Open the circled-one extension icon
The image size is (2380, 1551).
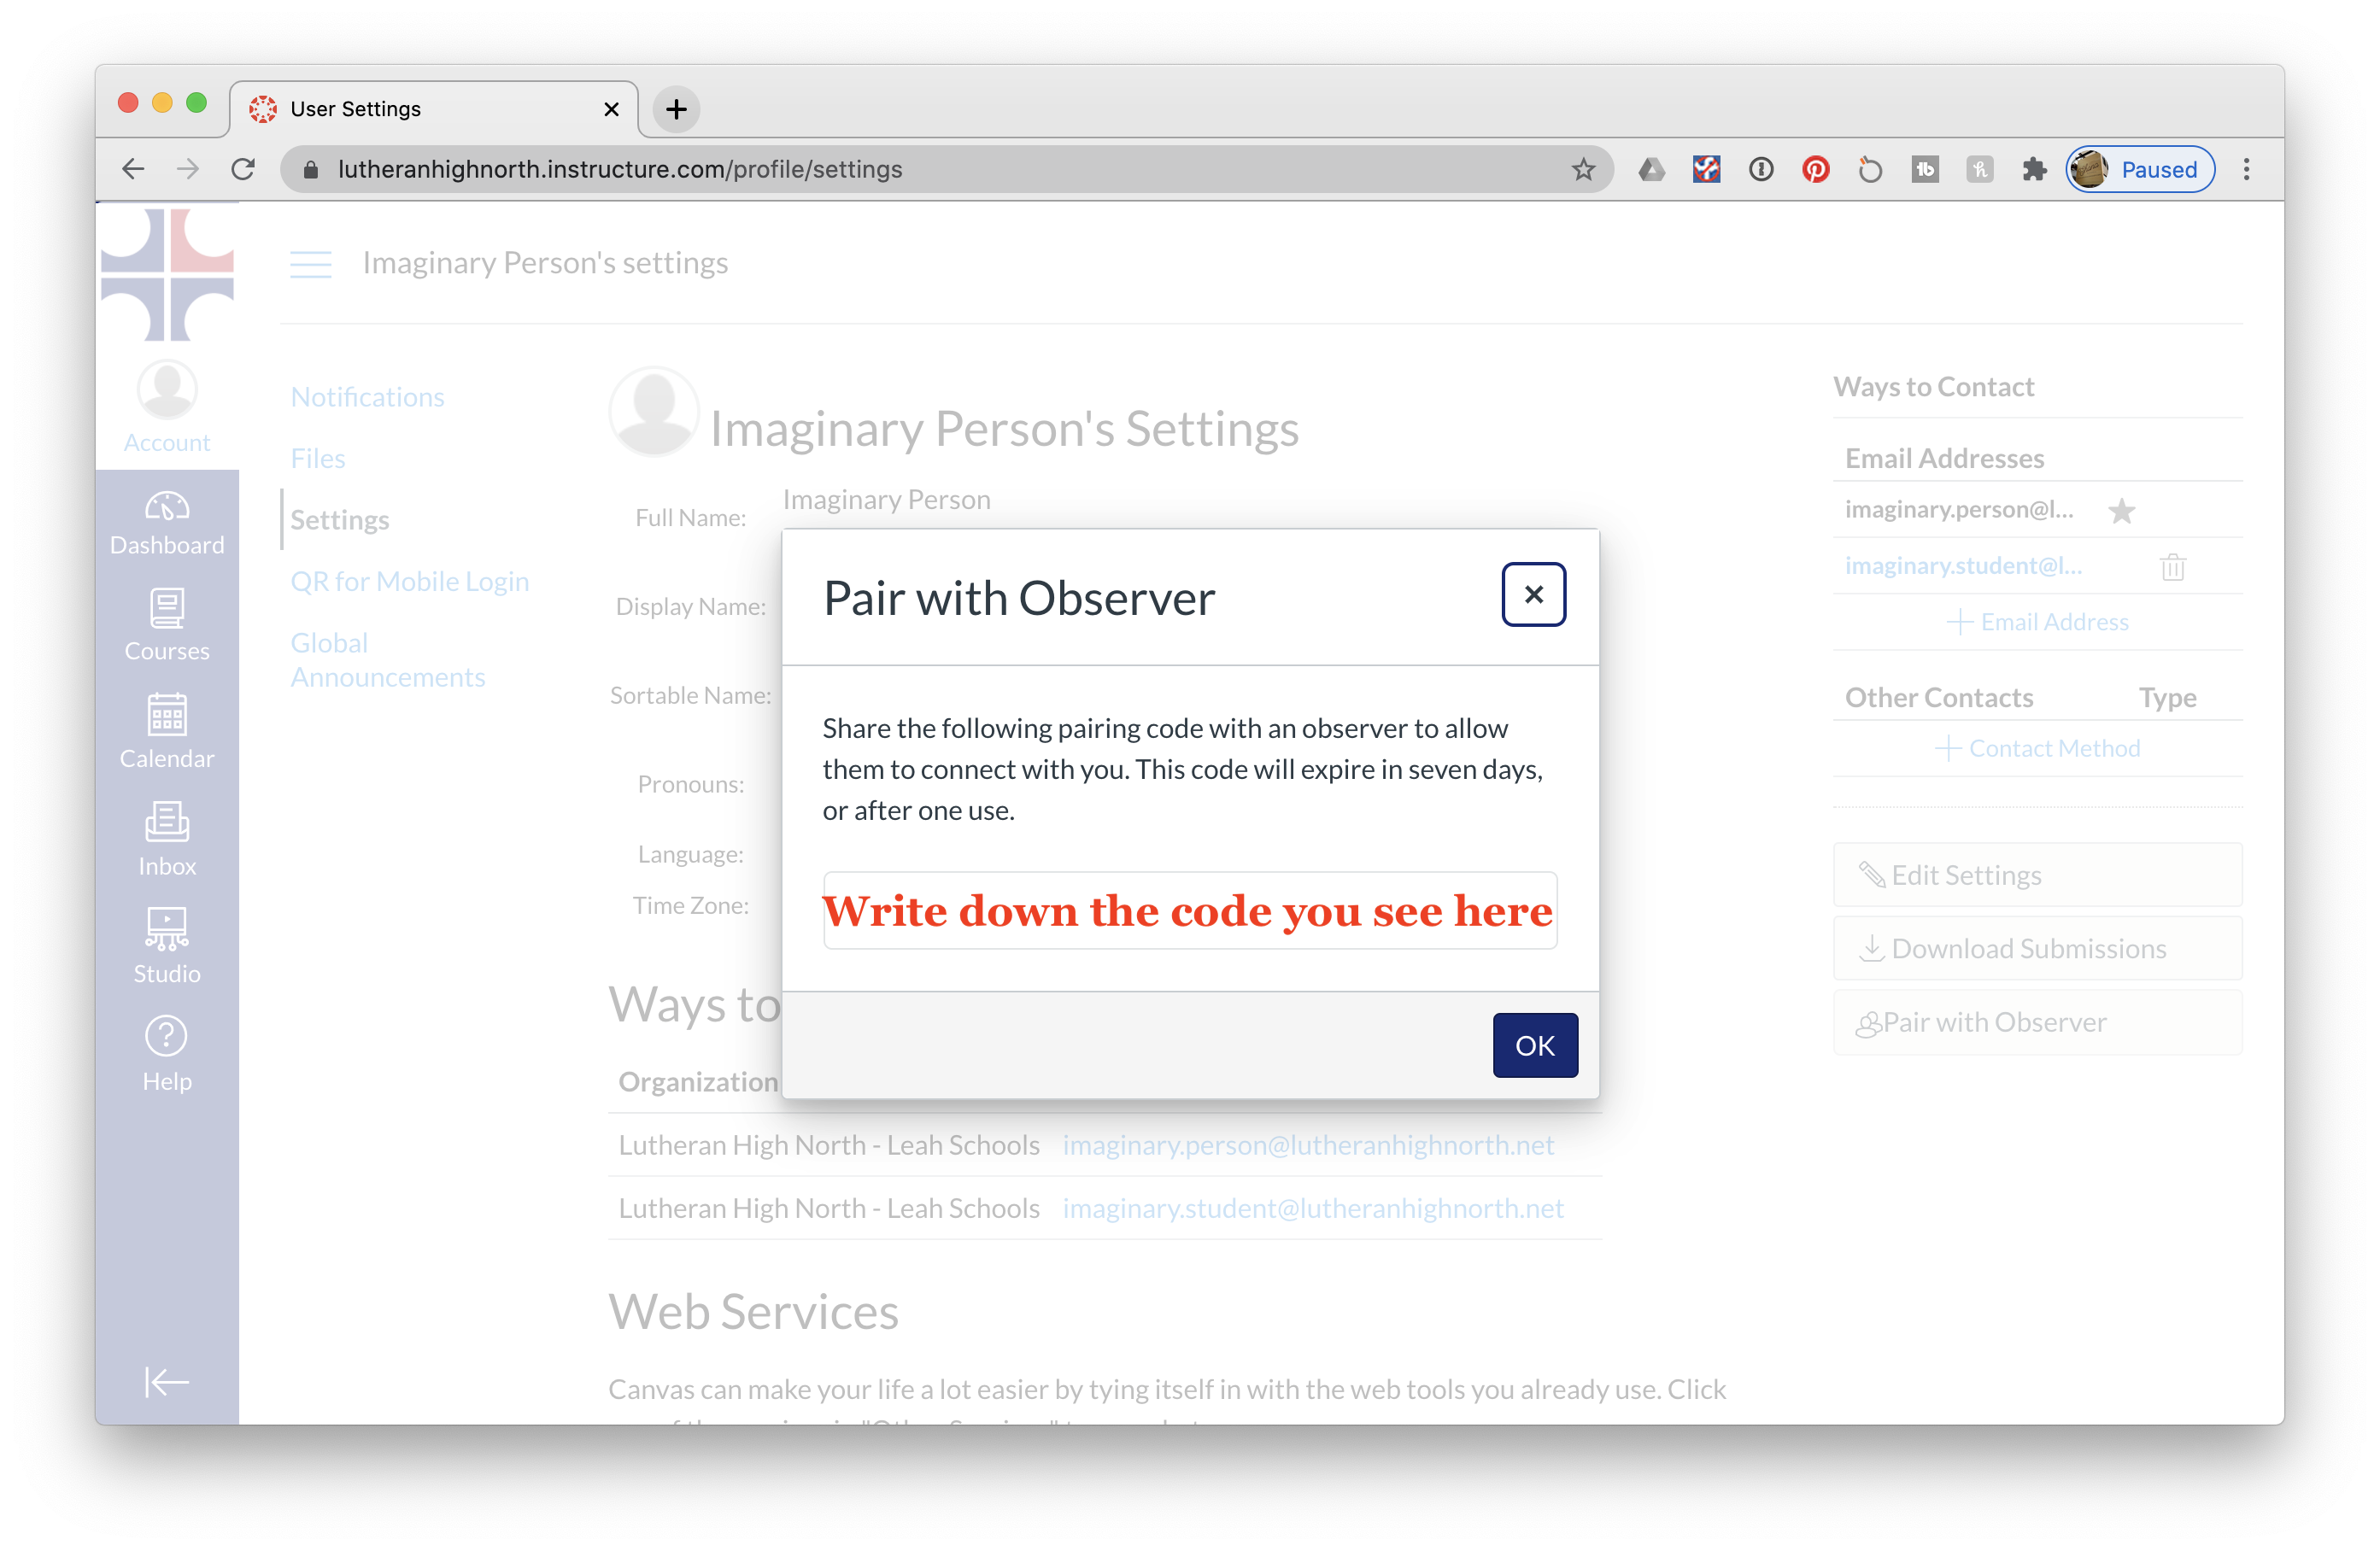(x=1761, y=169)
